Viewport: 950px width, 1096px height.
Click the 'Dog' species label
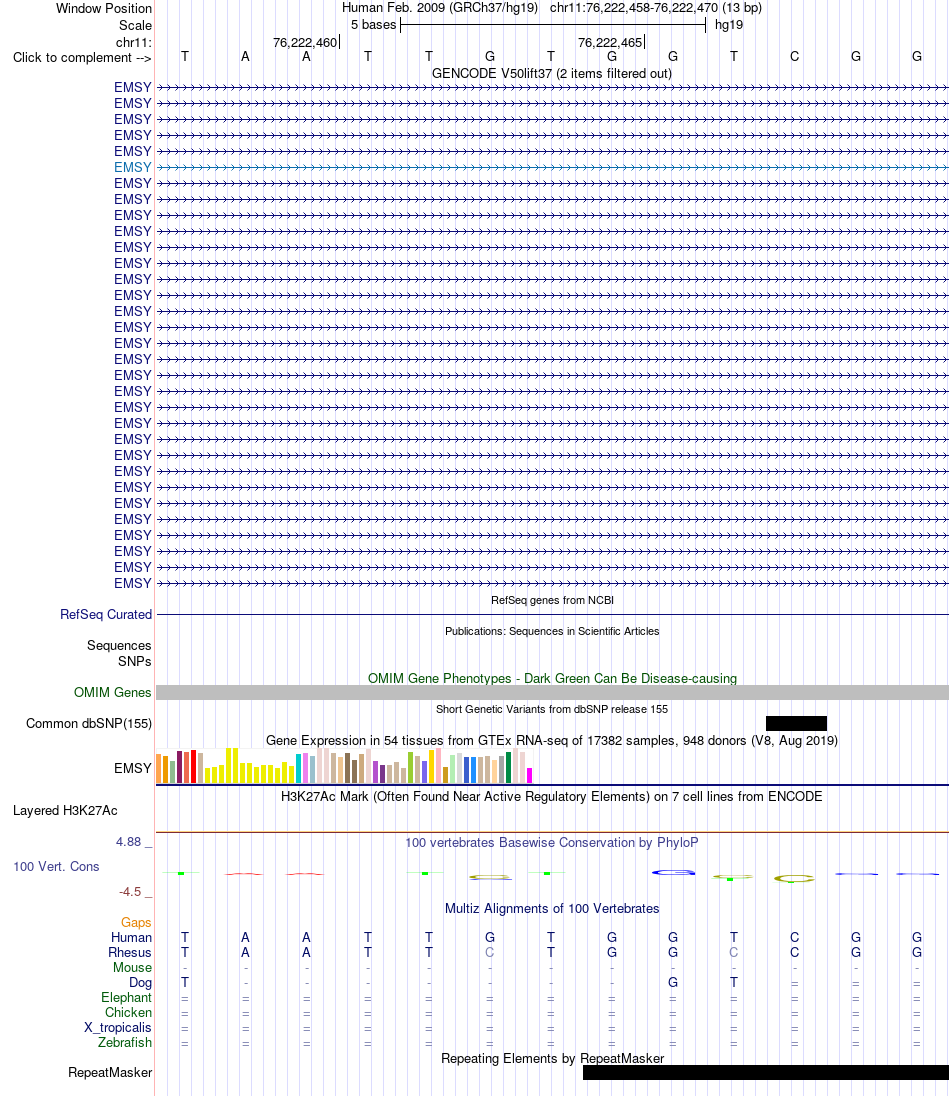pos(141,983)
